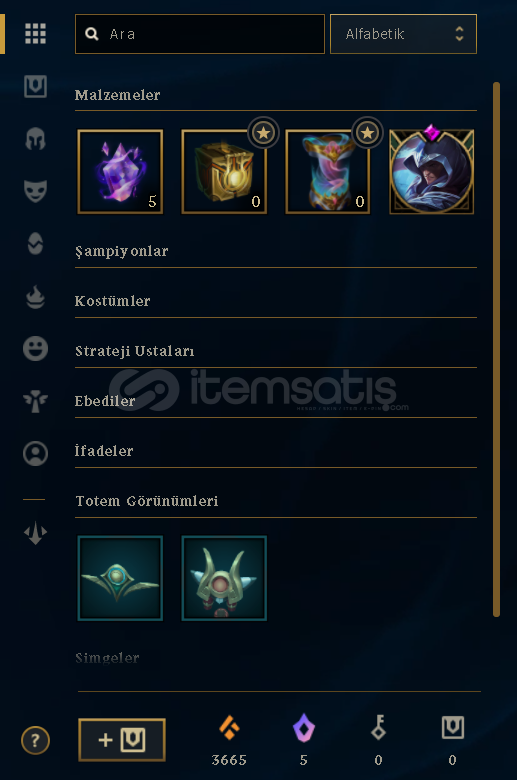The image size is (517, 780).
Task: Open the Alfabetik sort dropdown
Action: pos(403,34)
